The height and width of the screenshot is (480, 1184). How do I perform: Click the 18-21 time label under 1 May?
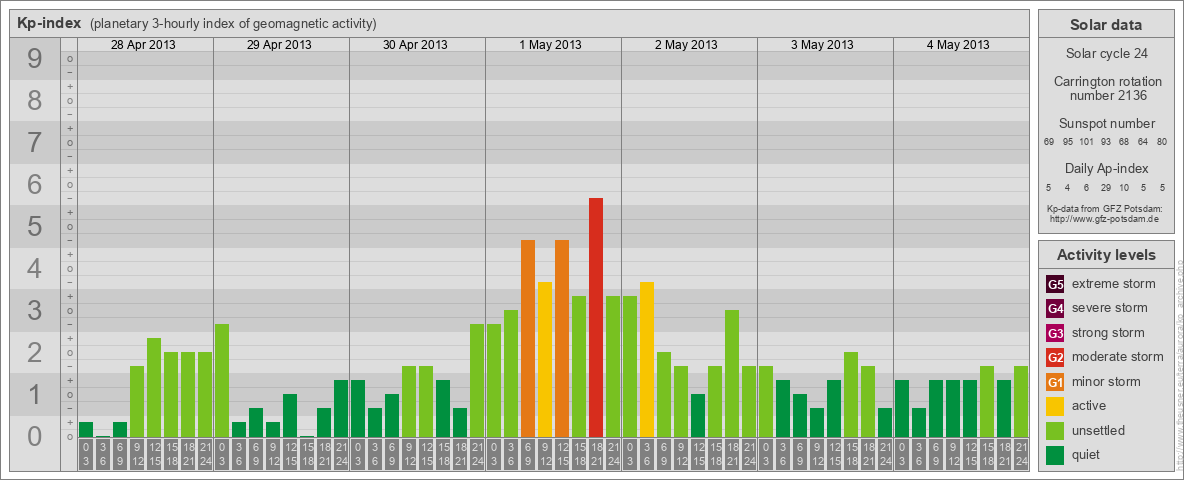click(x=596, y=455)
